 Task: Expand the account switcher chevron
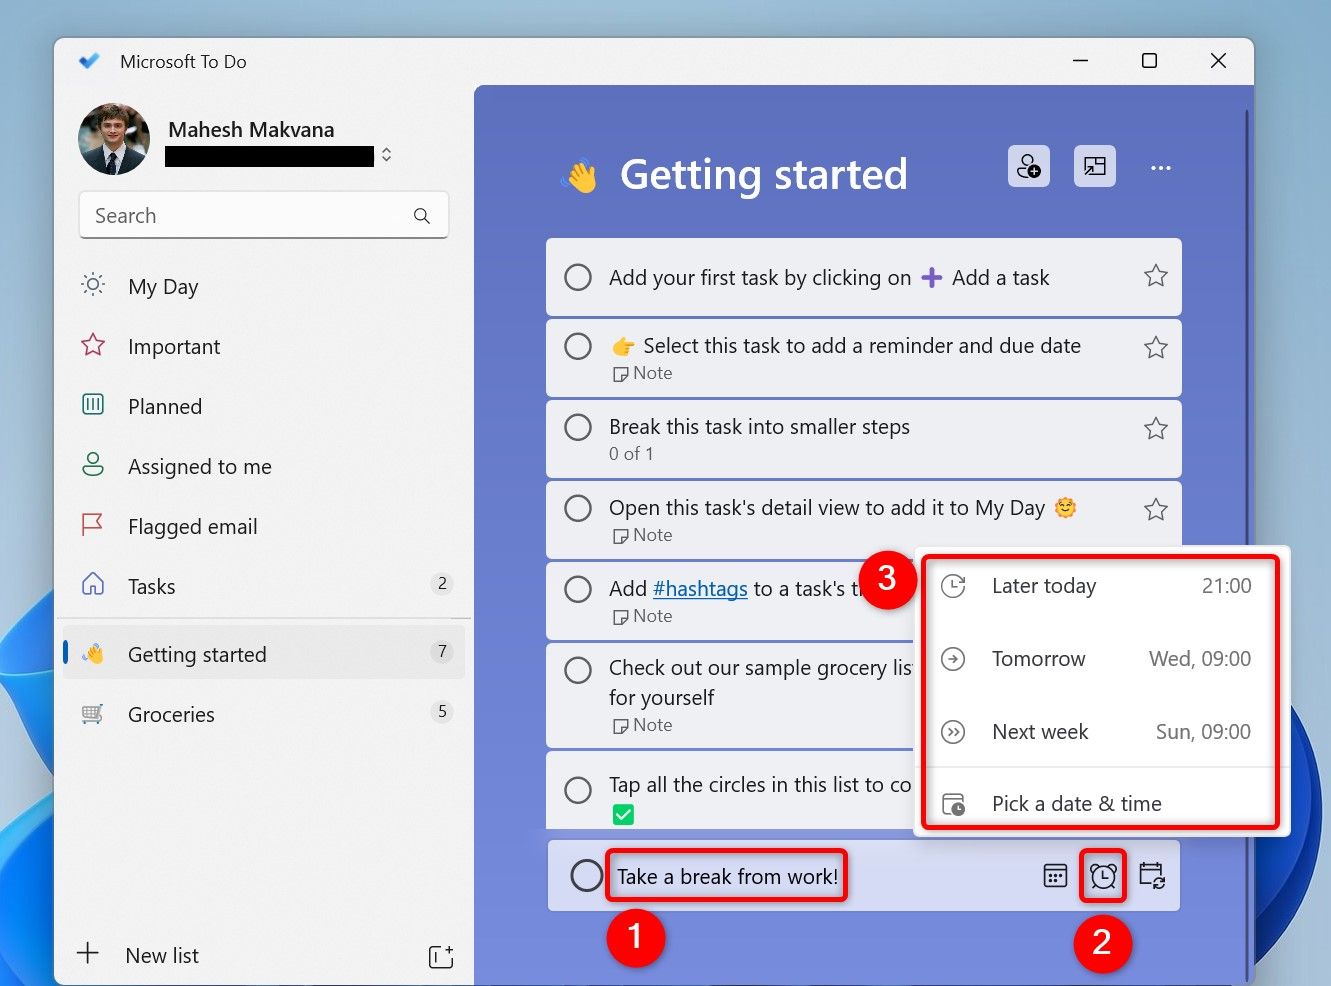[386, 155]
